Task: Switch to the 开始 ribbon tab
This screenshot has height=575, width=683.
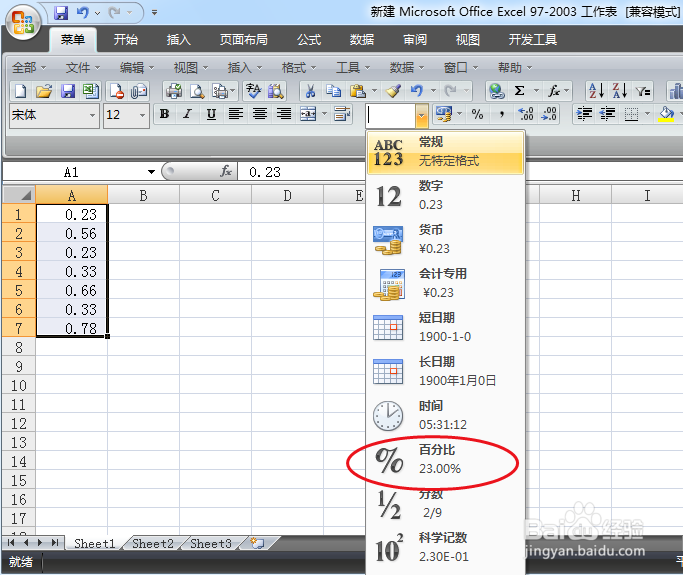Action: tap(125, 40)
